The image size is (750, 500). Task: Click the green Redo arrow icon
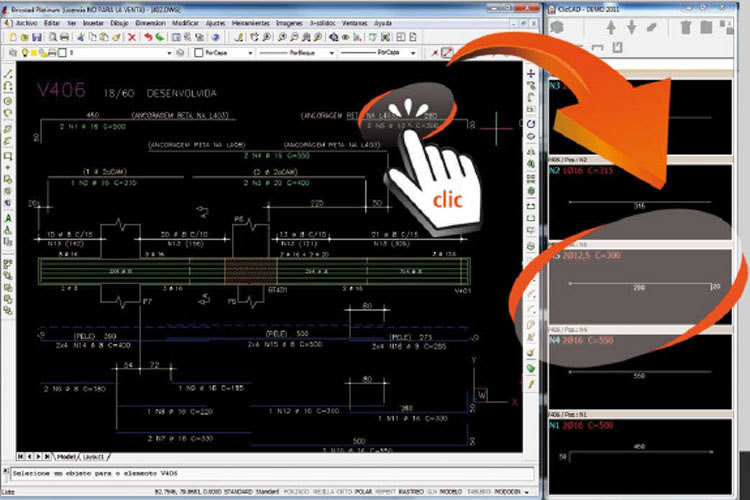[x=159, y=37]
